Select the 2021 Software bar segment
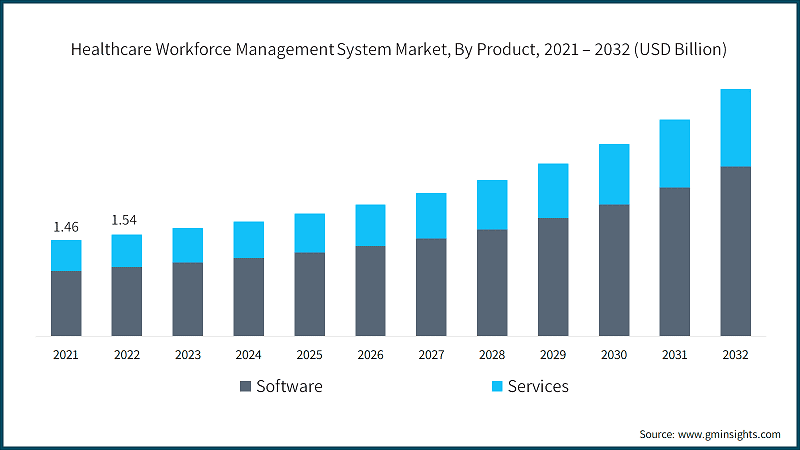800x450 pixels. point(66,303)
